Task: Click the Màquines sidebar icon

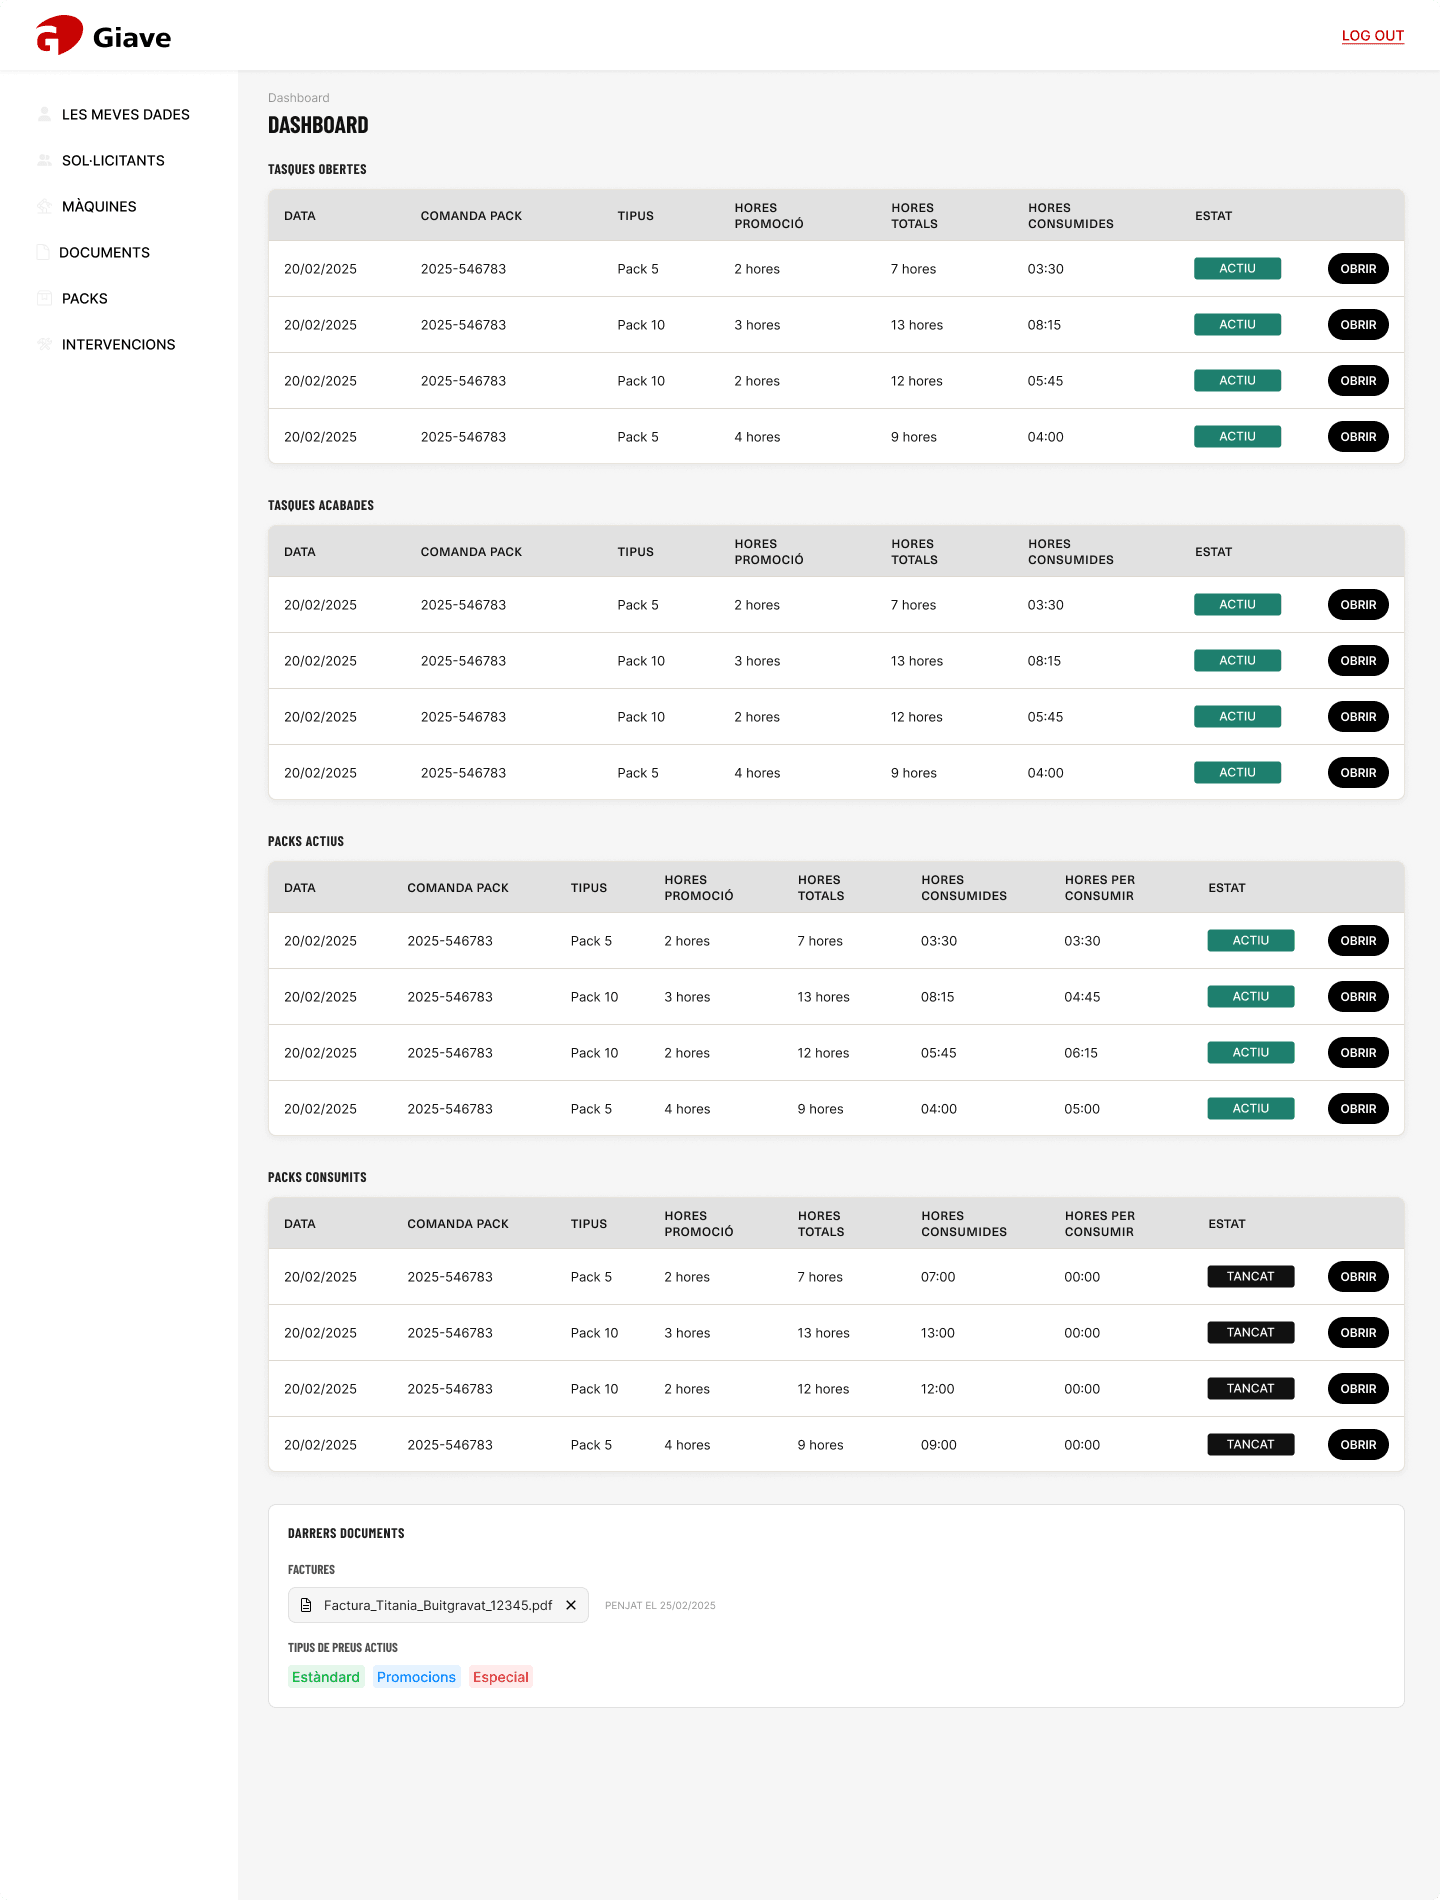Action: click(x=44, y=206)
